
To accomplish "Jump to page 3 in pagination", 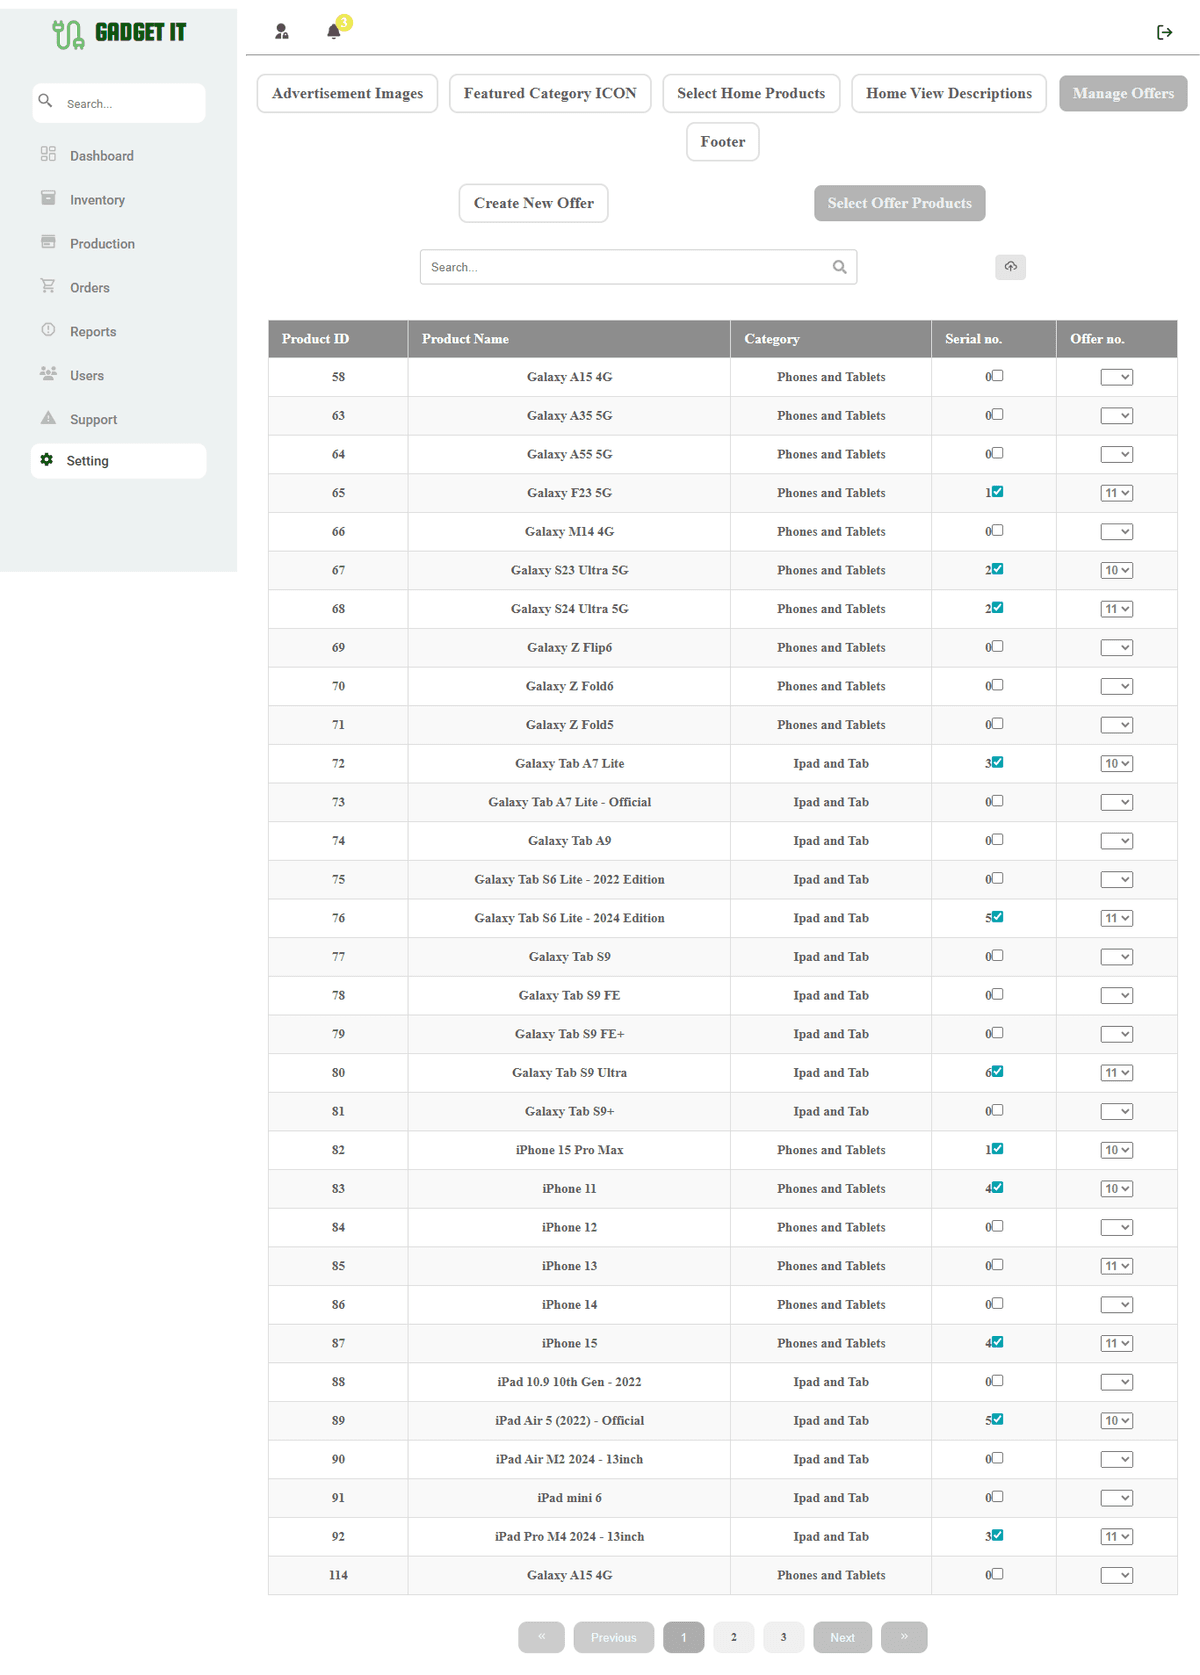I will pyautogui.click(x=783, y=1637).
